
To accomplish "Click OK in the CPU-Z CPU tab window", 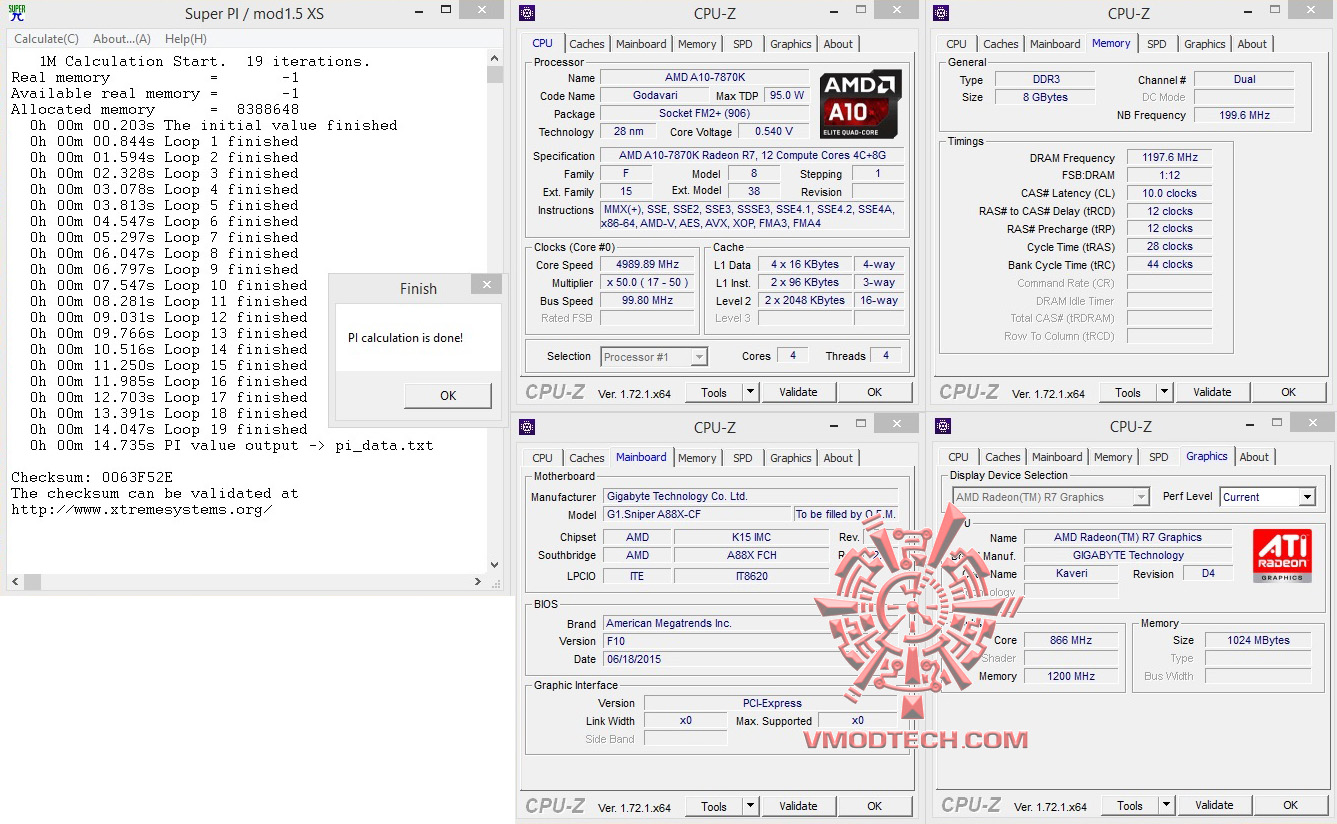I will point(874,392).
